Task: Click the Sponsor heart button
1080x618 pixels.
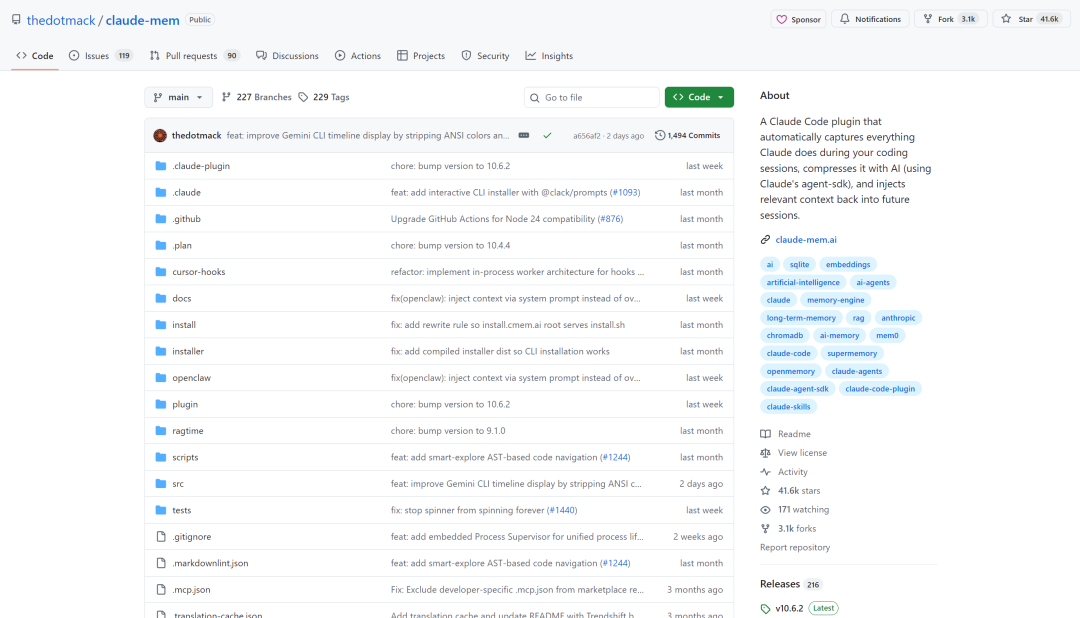Action: pos(798,19)
